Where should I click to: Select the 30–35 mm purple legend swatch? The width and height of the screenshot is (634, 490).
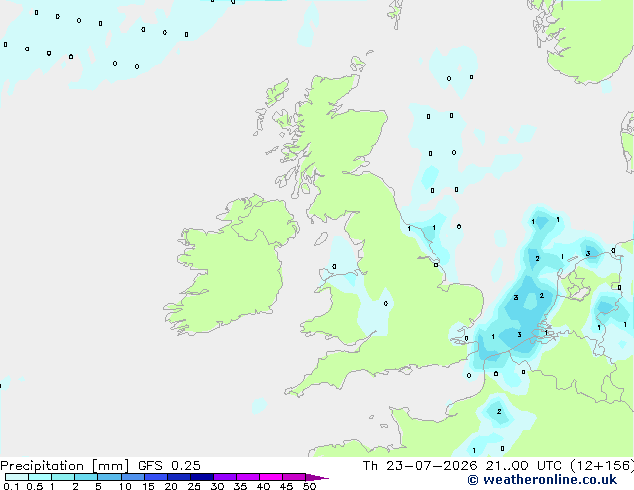point(224,477)
